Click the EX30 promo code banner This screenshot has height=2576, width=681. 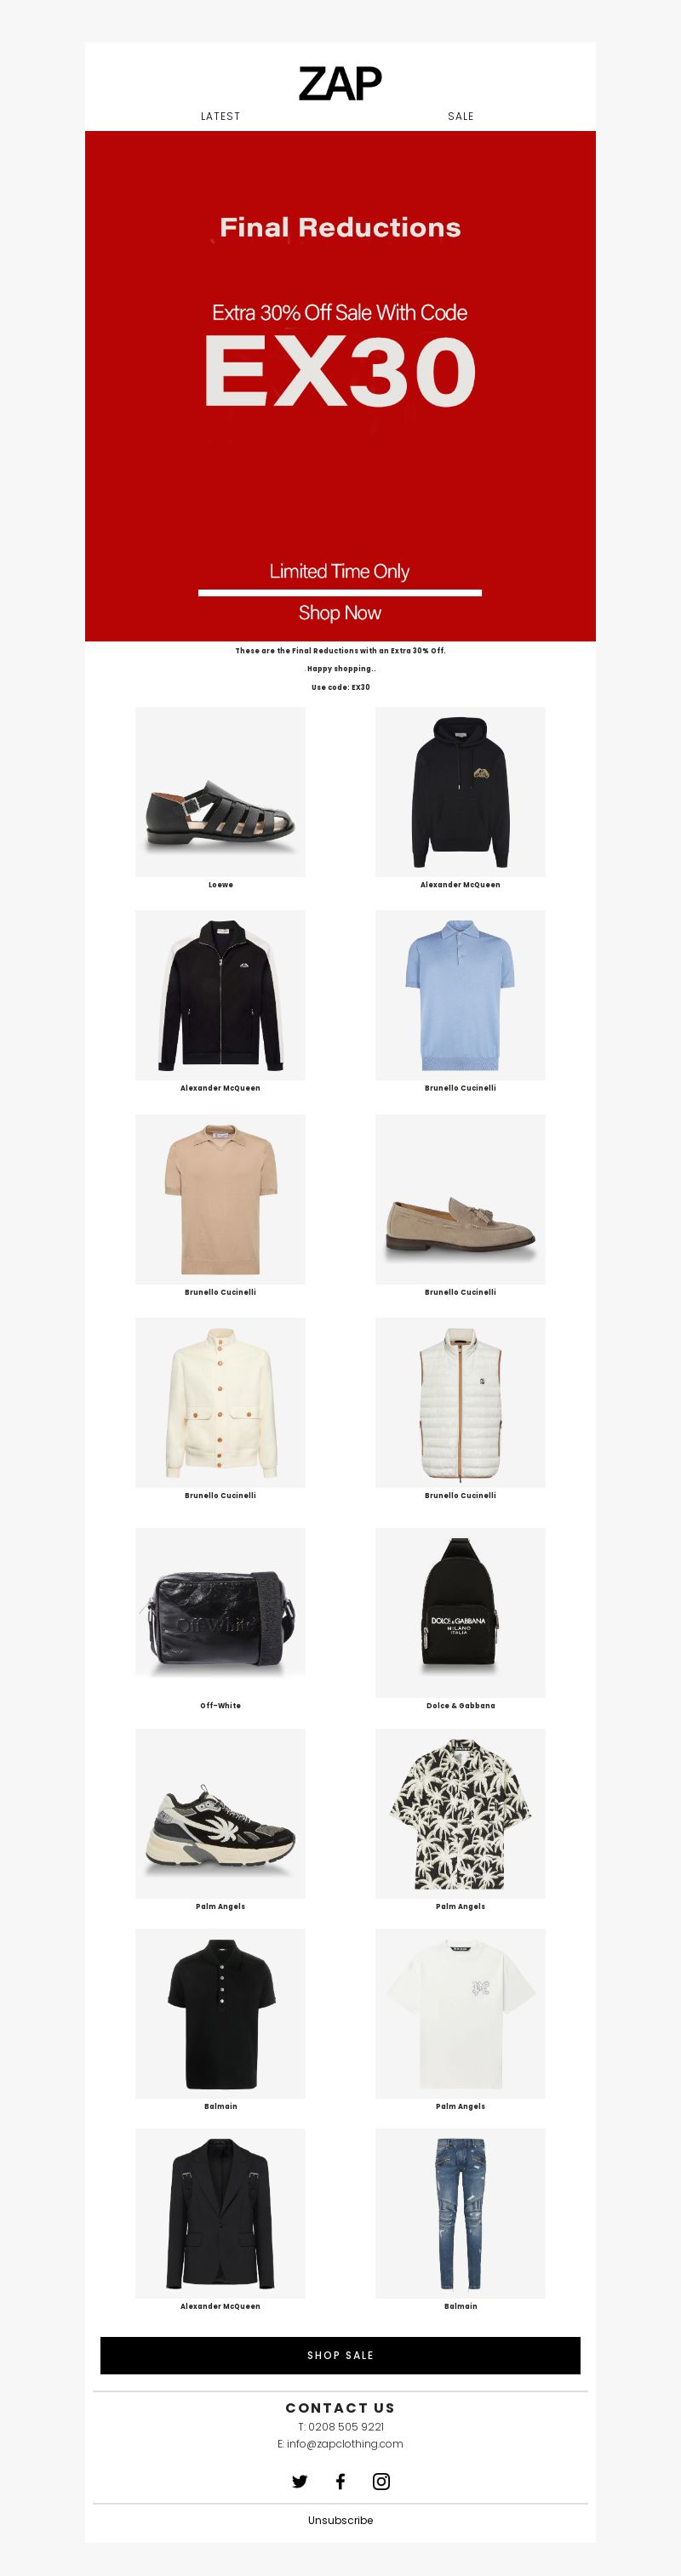(340, 386)
